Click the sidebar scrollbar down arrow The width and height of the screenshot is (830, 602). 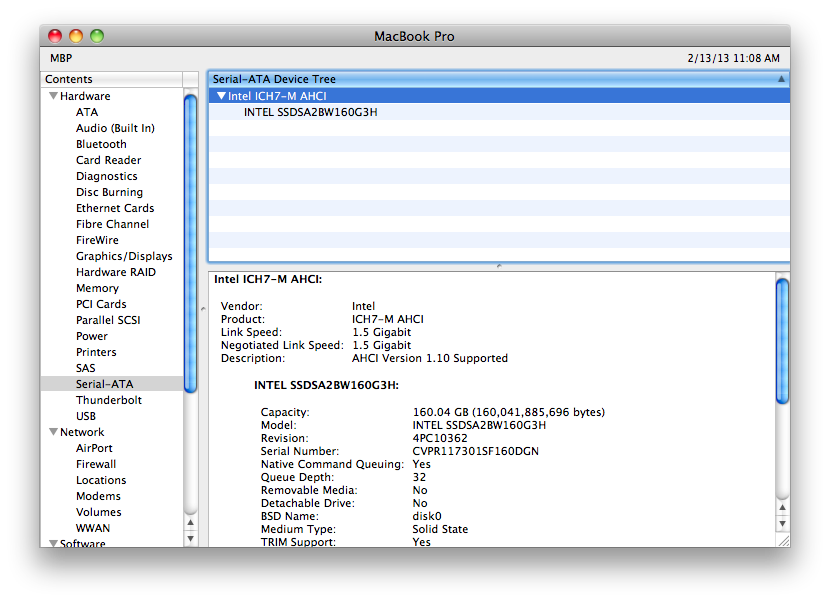click(x=191, y=539)
